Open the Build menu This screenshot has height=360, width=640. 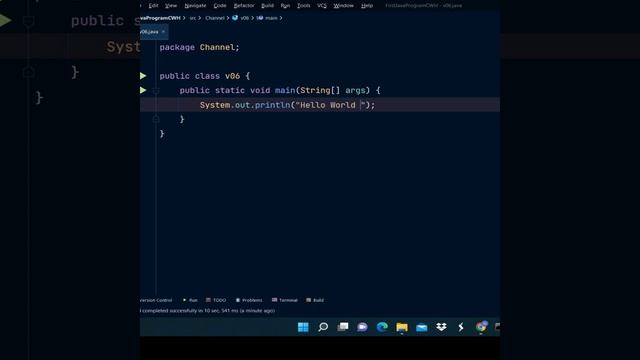click(x=268, y=6)
